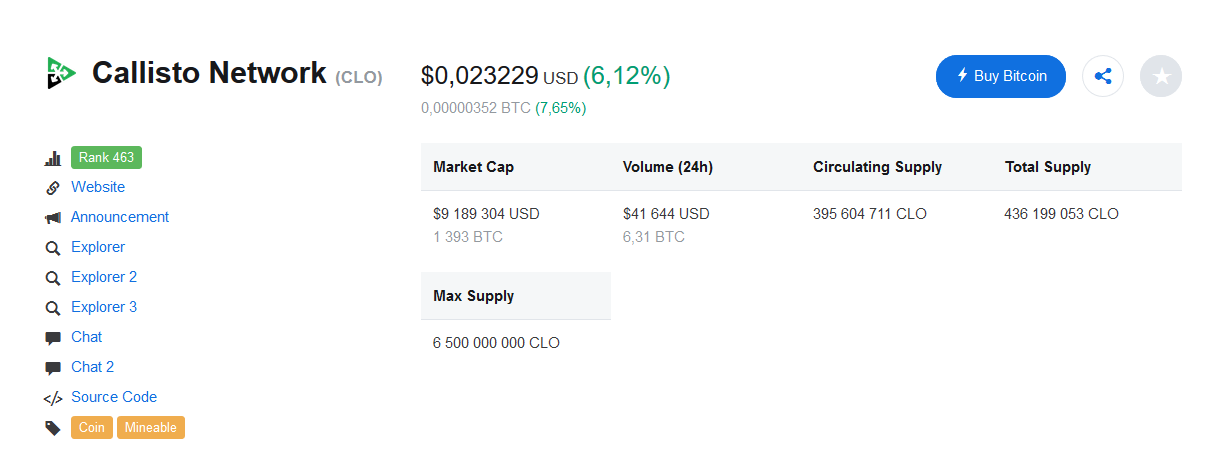Screen dimensions: 1217x467
Task: Open the Source Code link
Action: pyautogui.click(x=114, y=397)
